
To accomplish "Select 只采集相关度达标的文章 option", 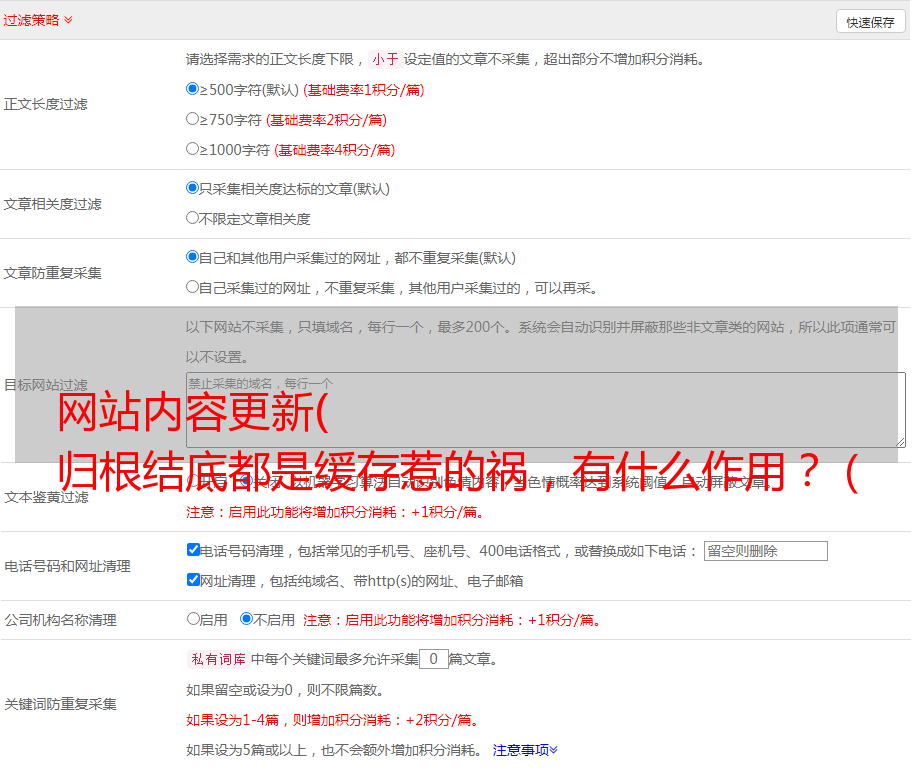I will click(x=193, y=188).
